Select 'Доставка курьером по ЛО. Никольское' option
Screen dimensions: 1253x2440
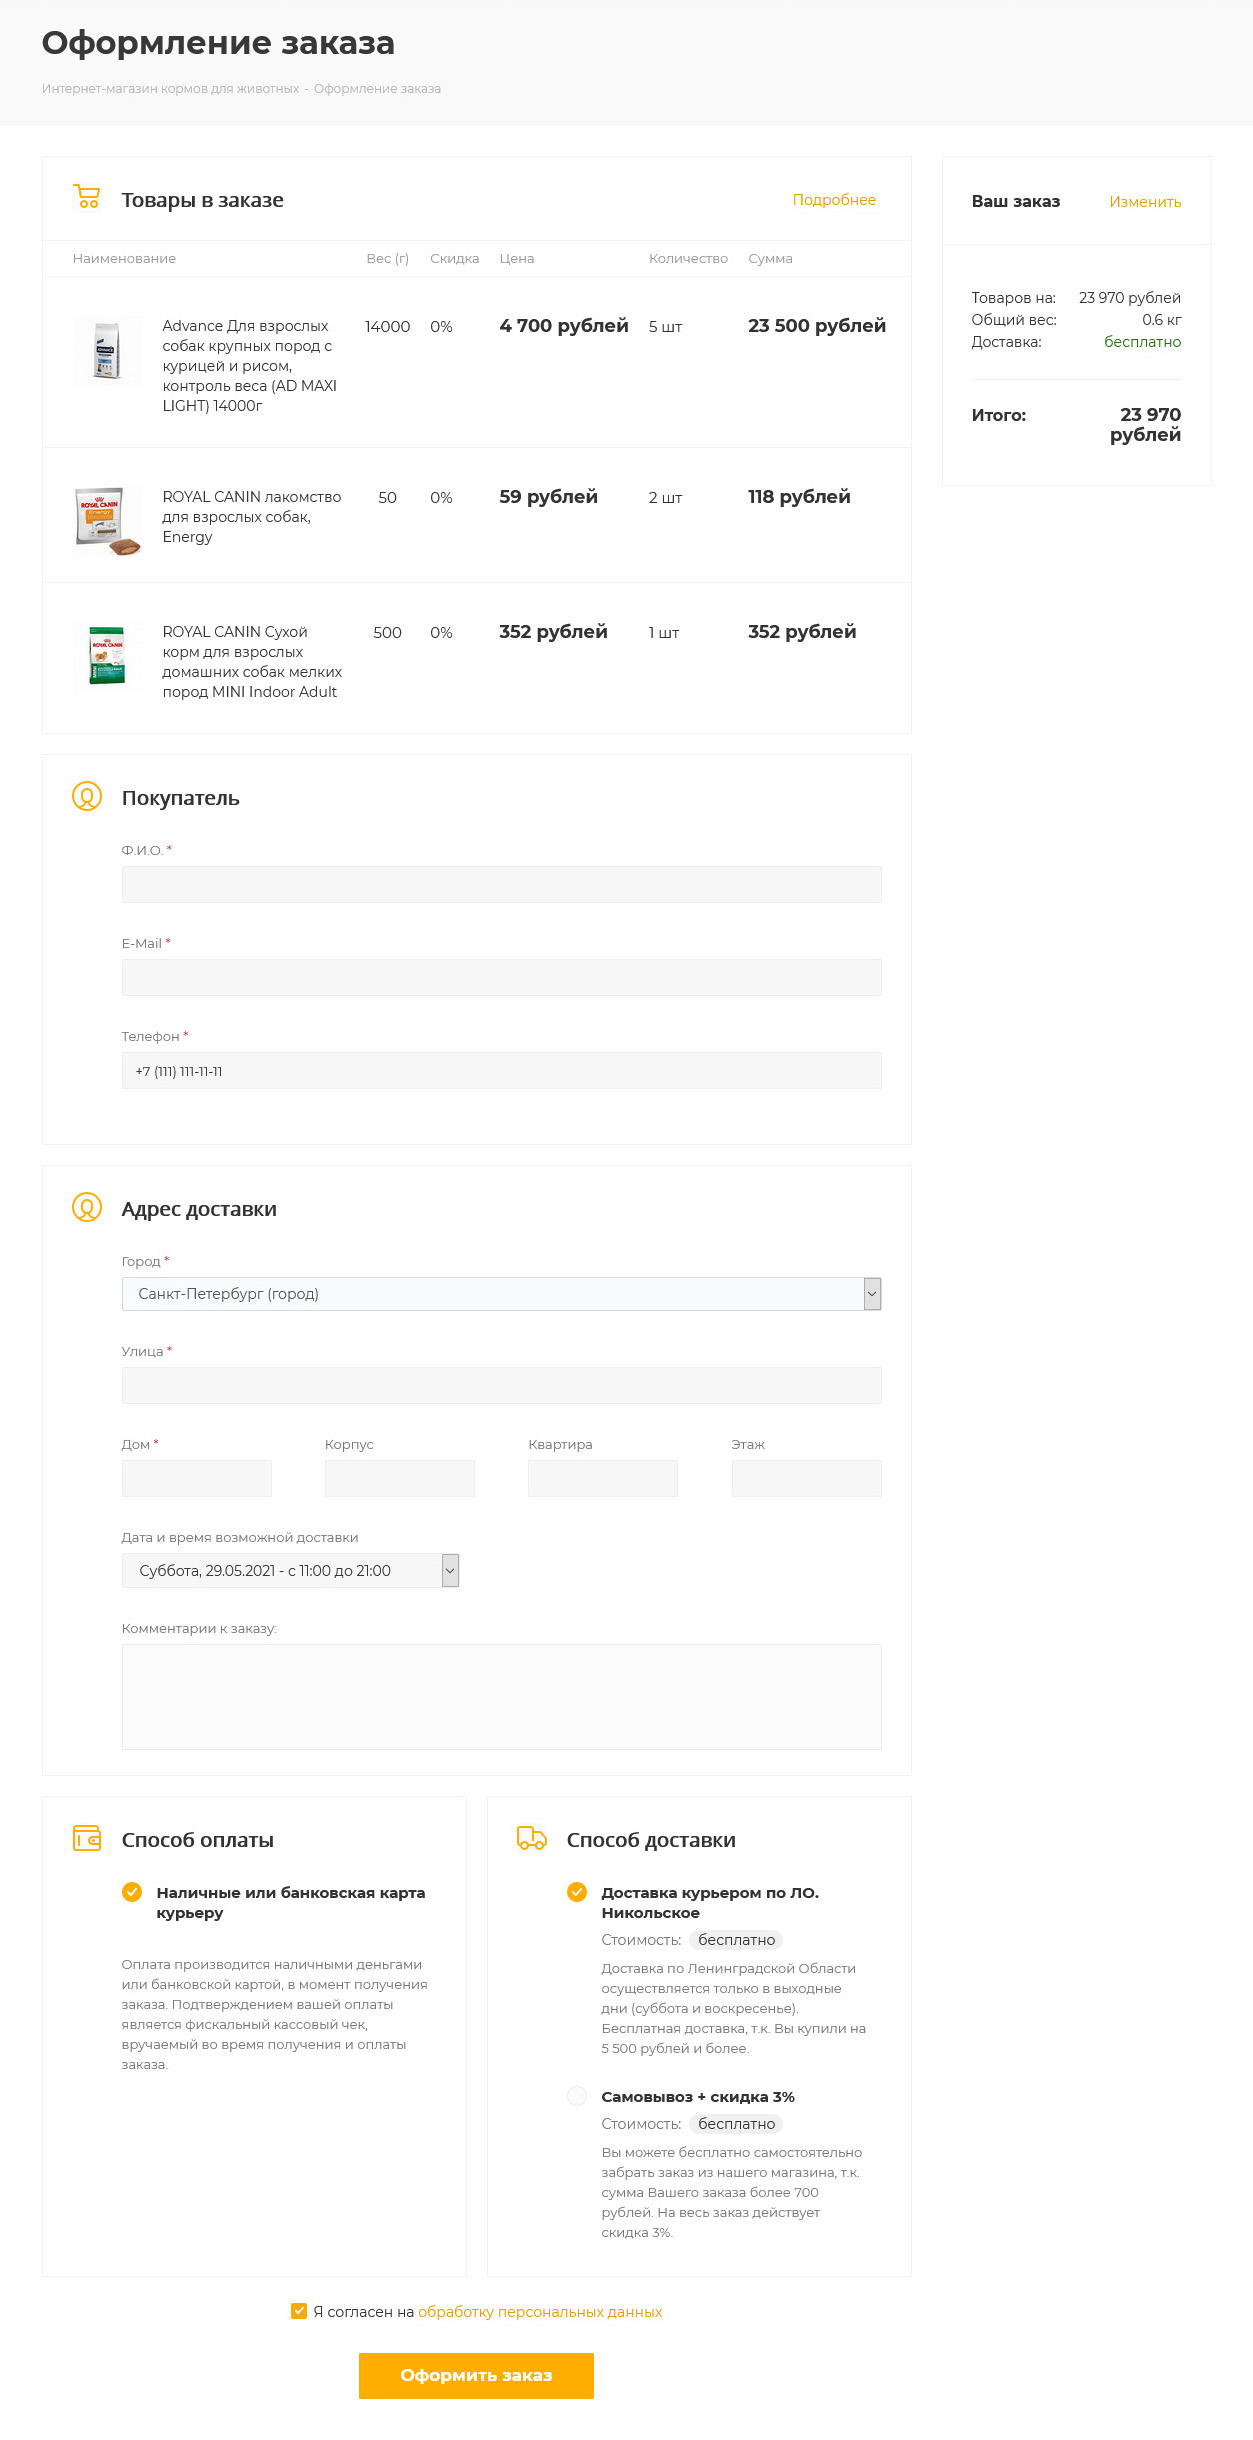coord(577,1891)
